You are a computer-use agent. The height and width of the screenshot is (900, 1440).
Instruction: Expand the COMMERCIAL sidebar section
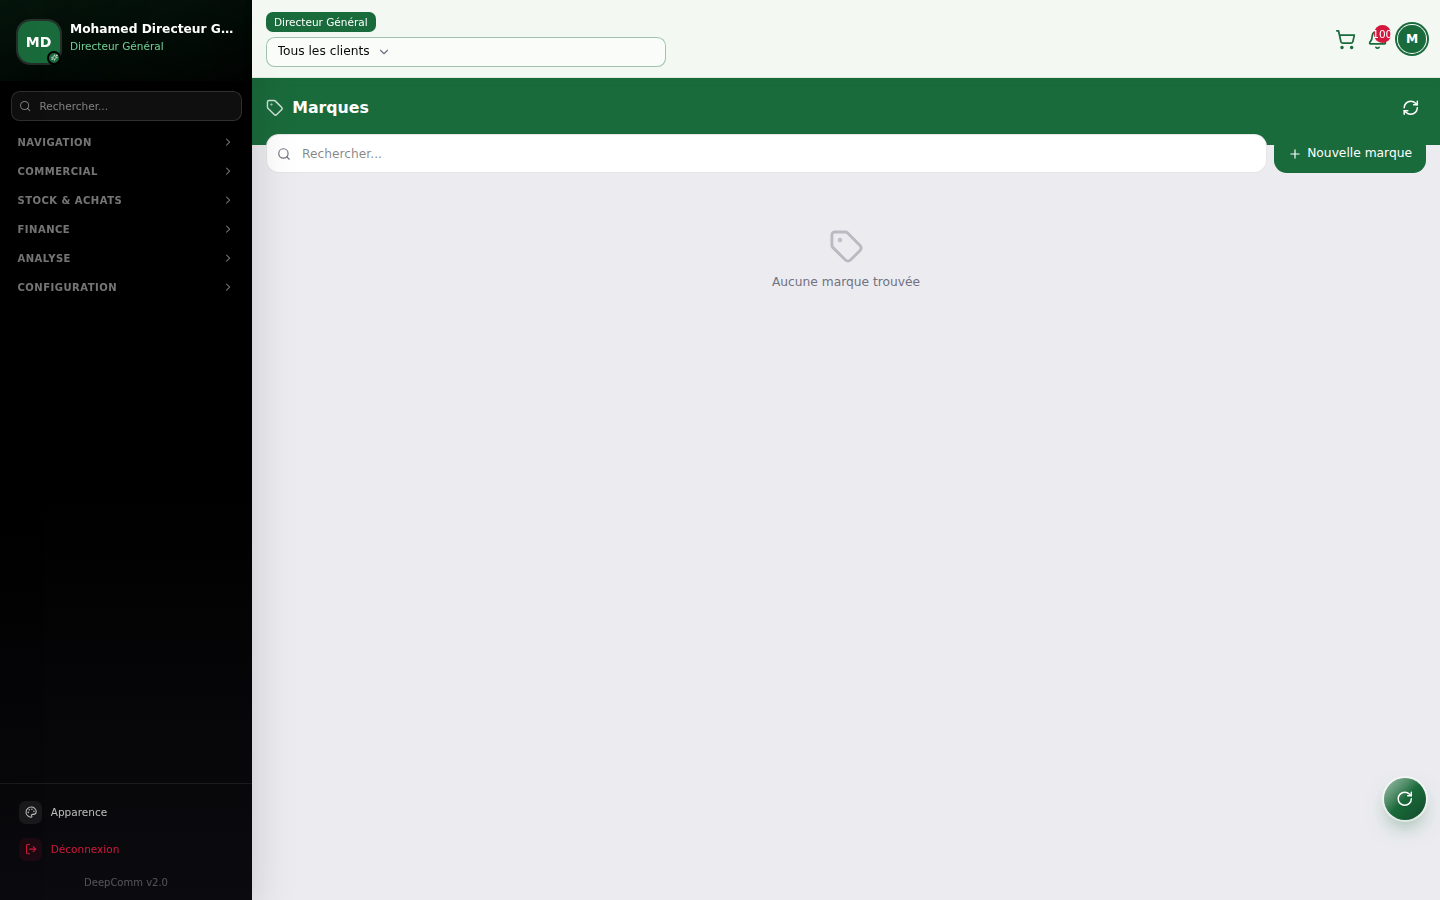pos(125,171)
